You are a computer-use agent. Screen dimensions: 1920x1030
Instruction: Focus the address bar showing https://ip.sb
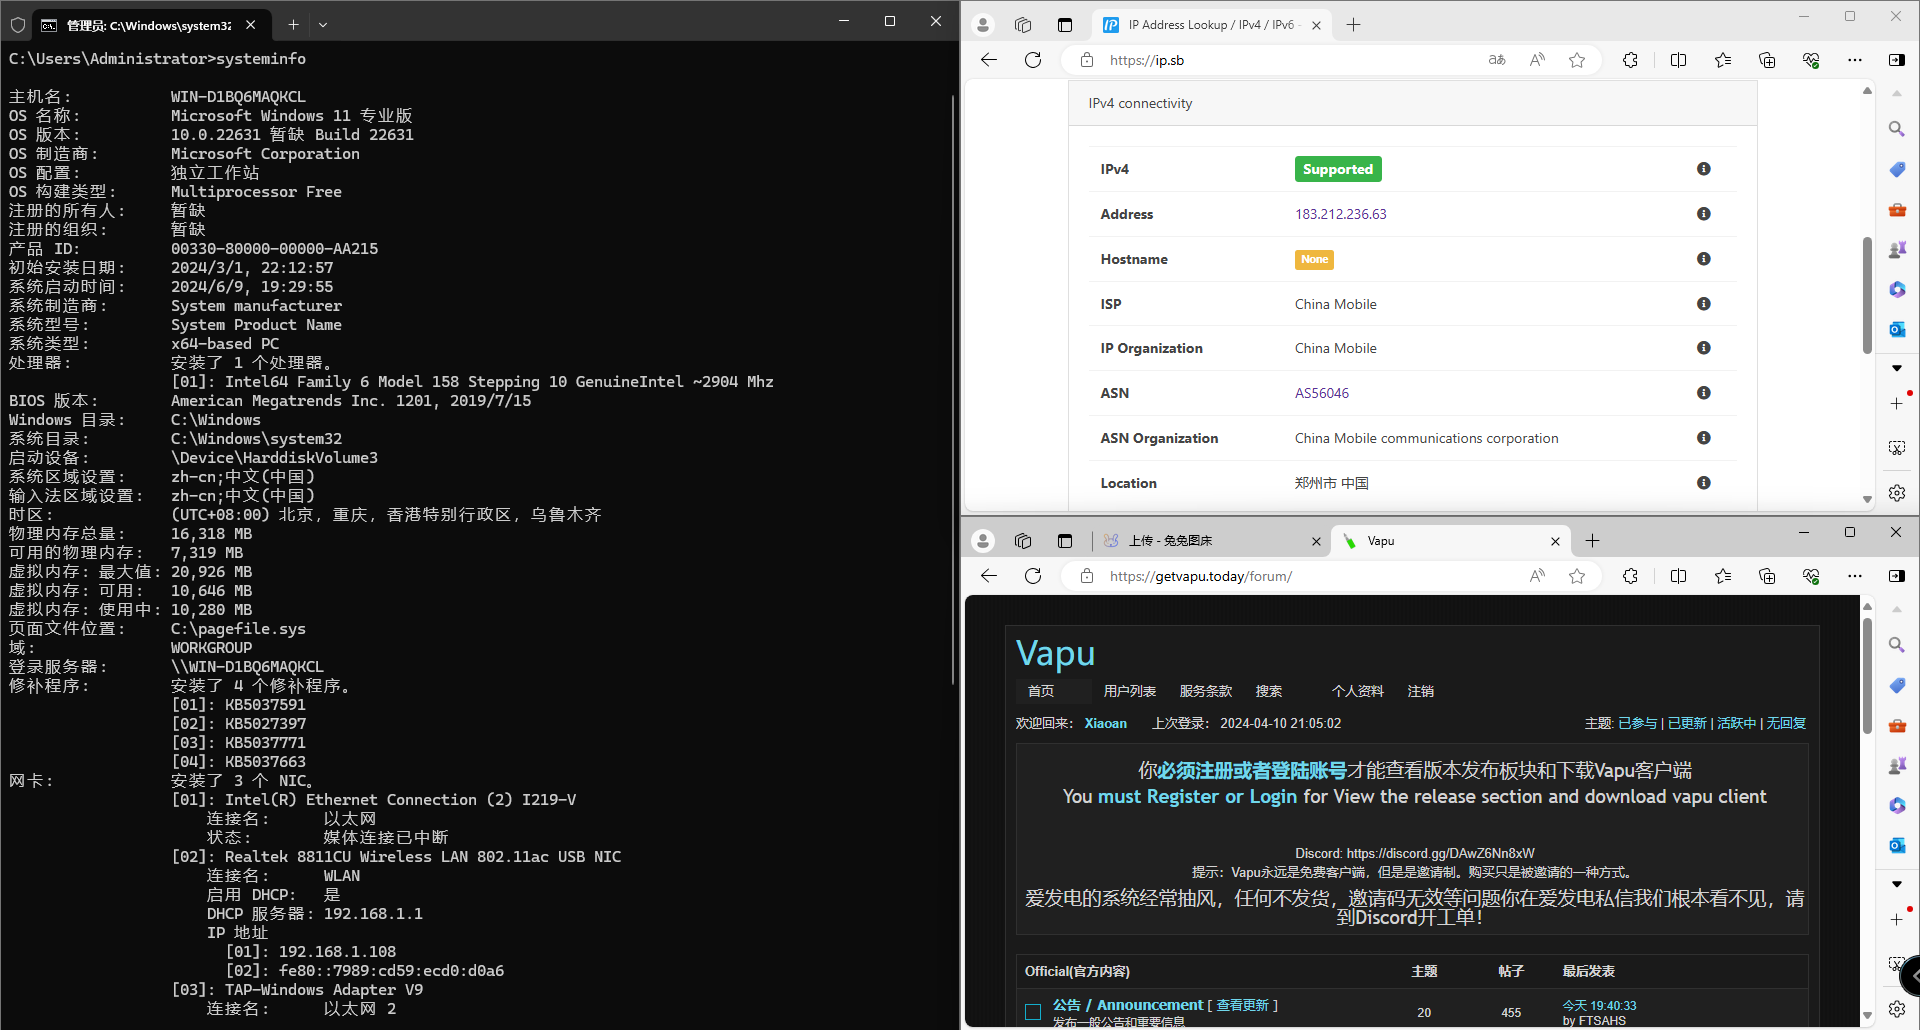[x=1290, y=60]
